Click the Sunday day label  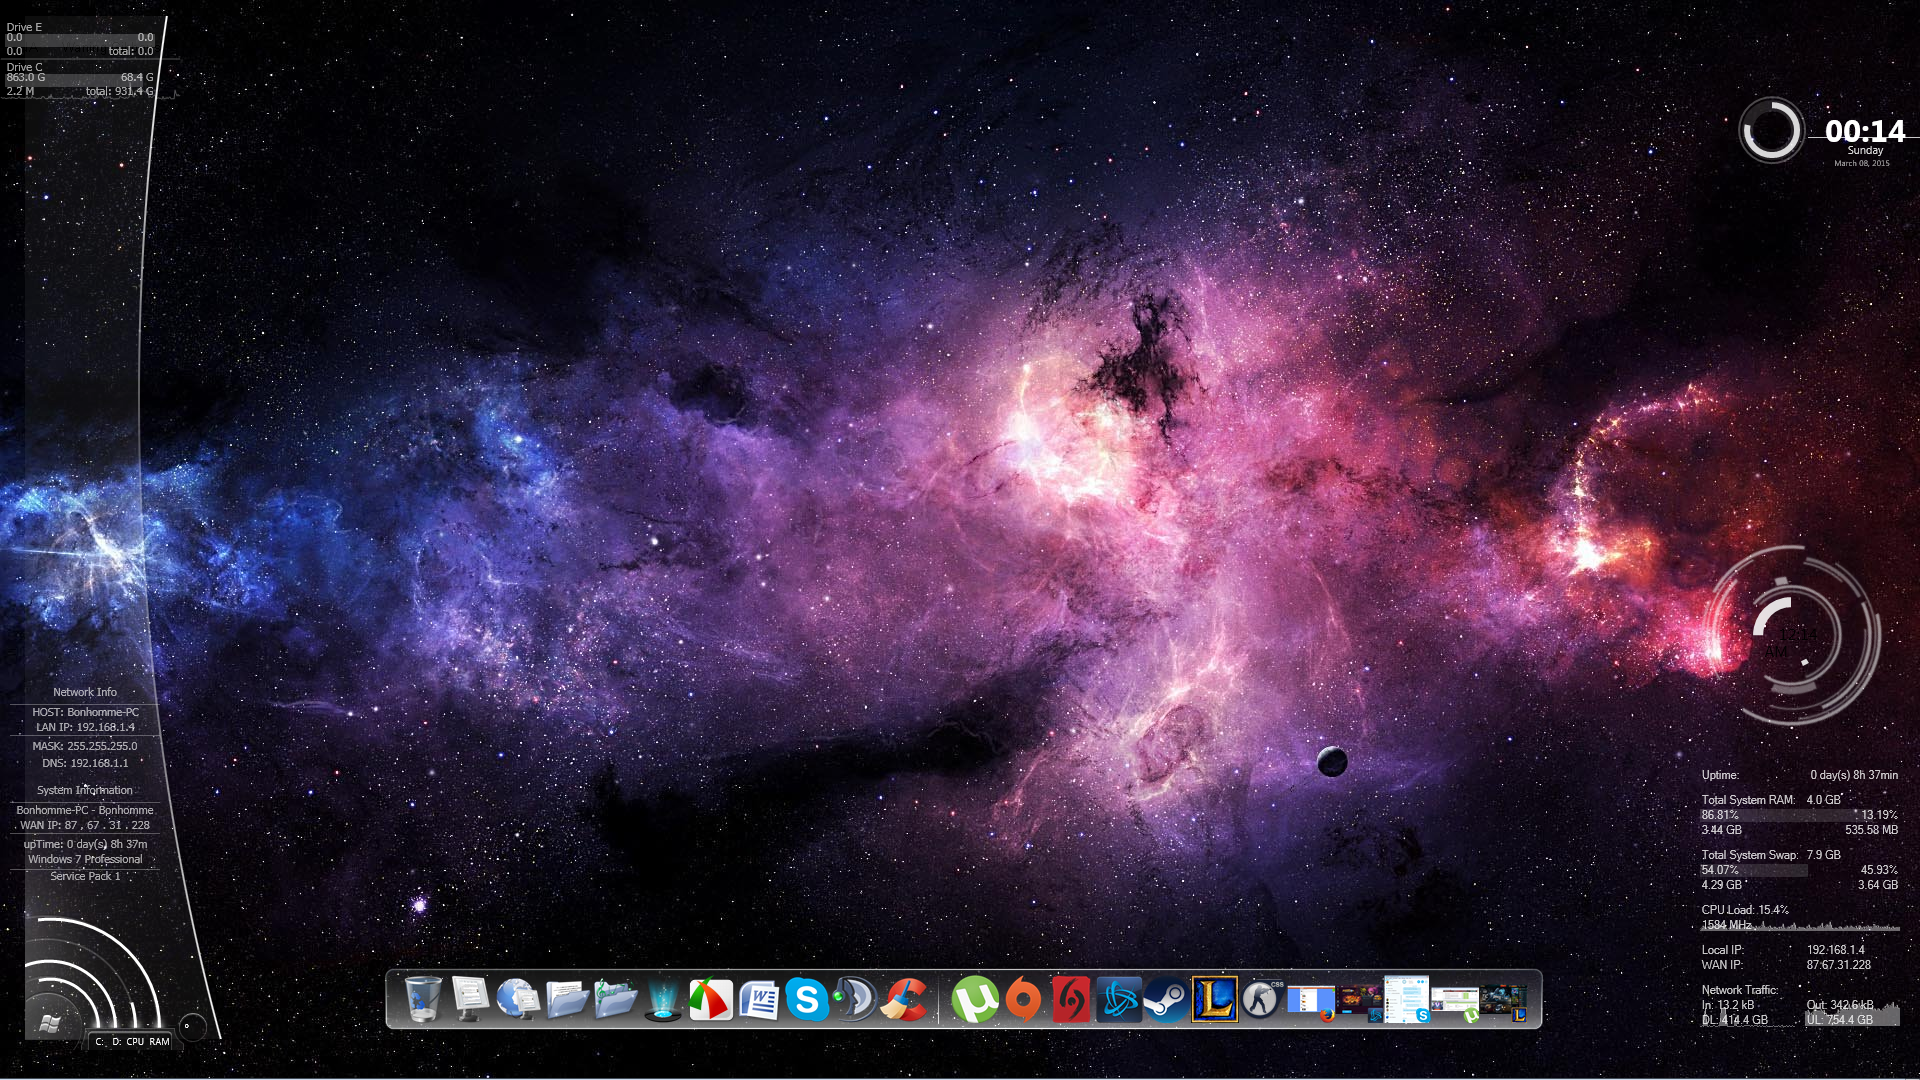coord(1865,151)
